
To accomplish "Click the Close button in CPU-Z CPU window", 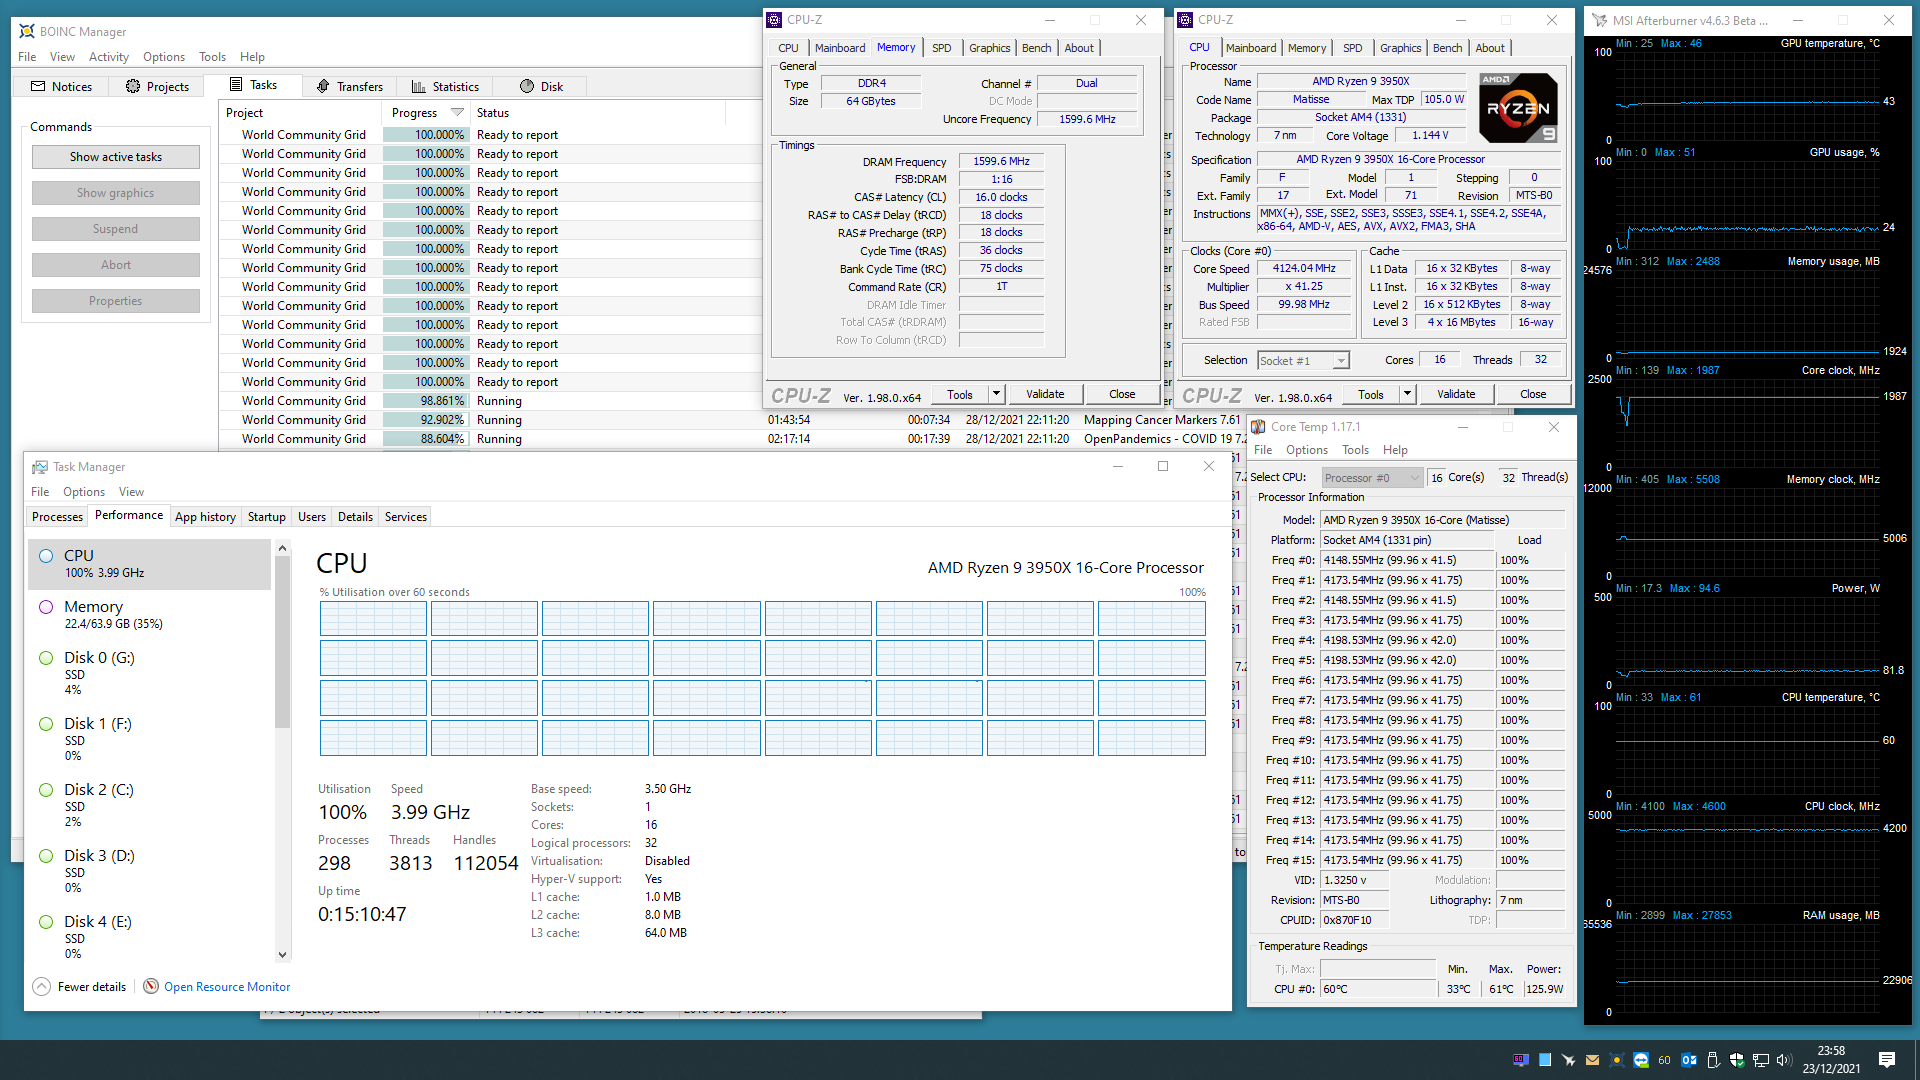I will click(x=1533, y=394).
